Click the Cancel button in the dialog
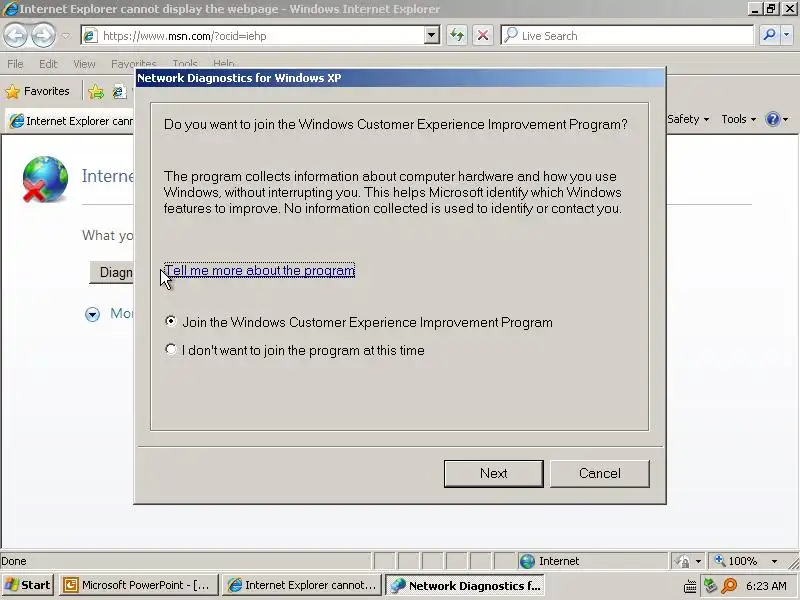Screen dimensions: 800x600 tap(599, 473)
